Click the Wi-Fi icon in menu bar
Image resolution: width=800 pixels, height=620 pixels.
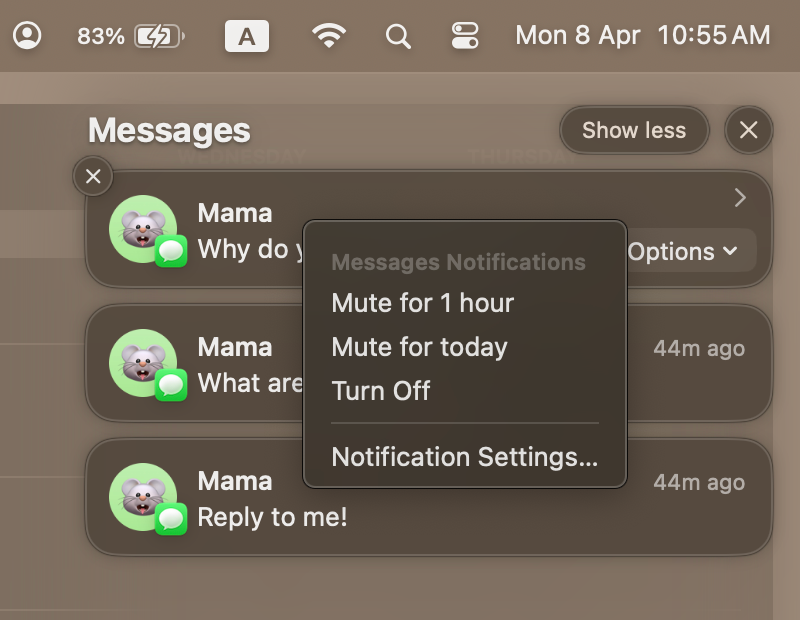328,36
